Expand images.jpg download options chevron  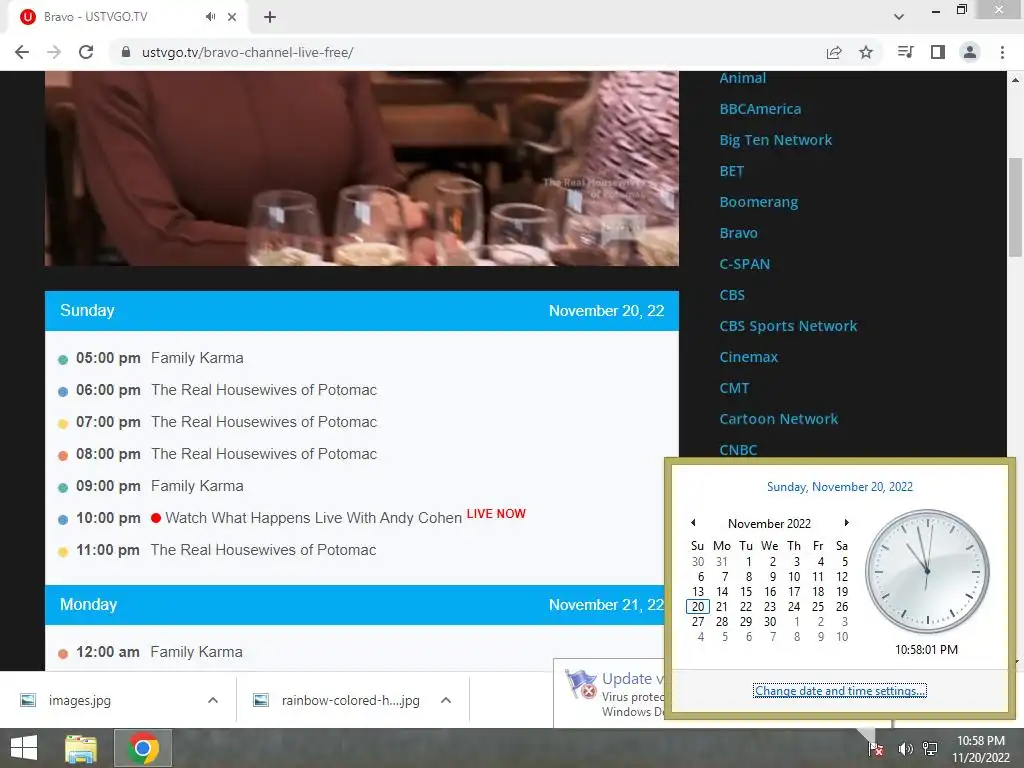click(x=212, y=700)
